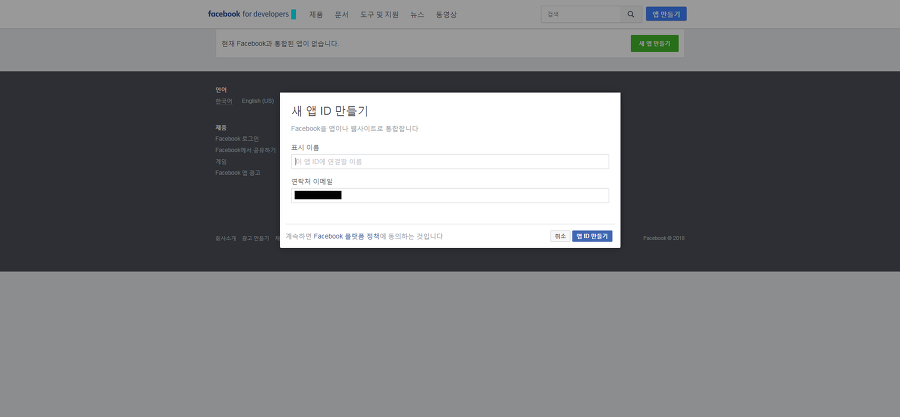Open the 게임 footer link
Screen dimensions: 900x417
click(x=221, y=162)
